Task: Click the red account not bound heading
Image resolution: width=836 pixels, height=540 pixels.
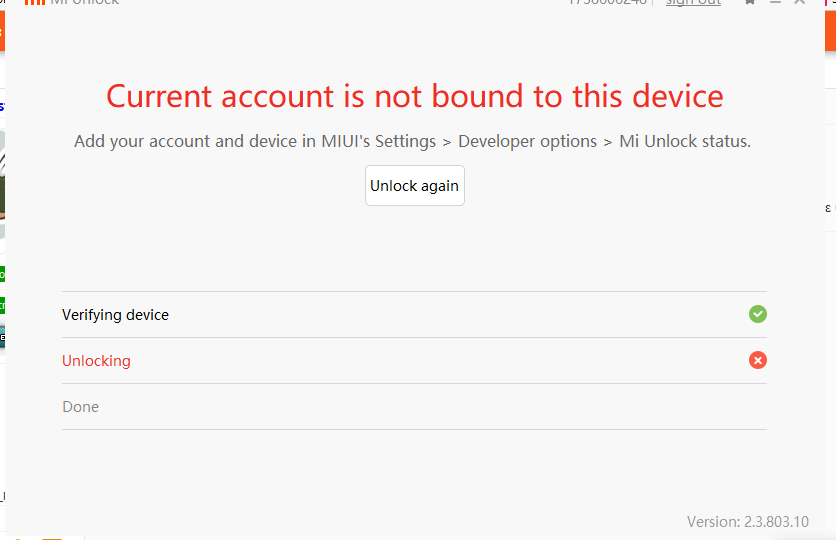Action: pyautogui.click(x=414, y=96)
